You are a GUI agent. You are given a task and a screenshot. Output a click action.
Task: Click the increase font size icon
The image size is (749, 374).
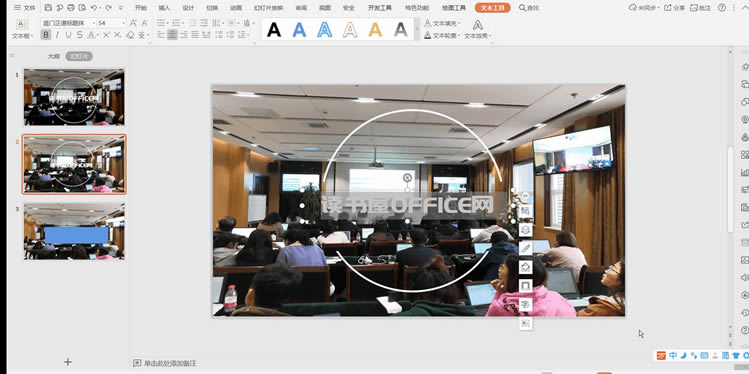(x=133, y=23)
